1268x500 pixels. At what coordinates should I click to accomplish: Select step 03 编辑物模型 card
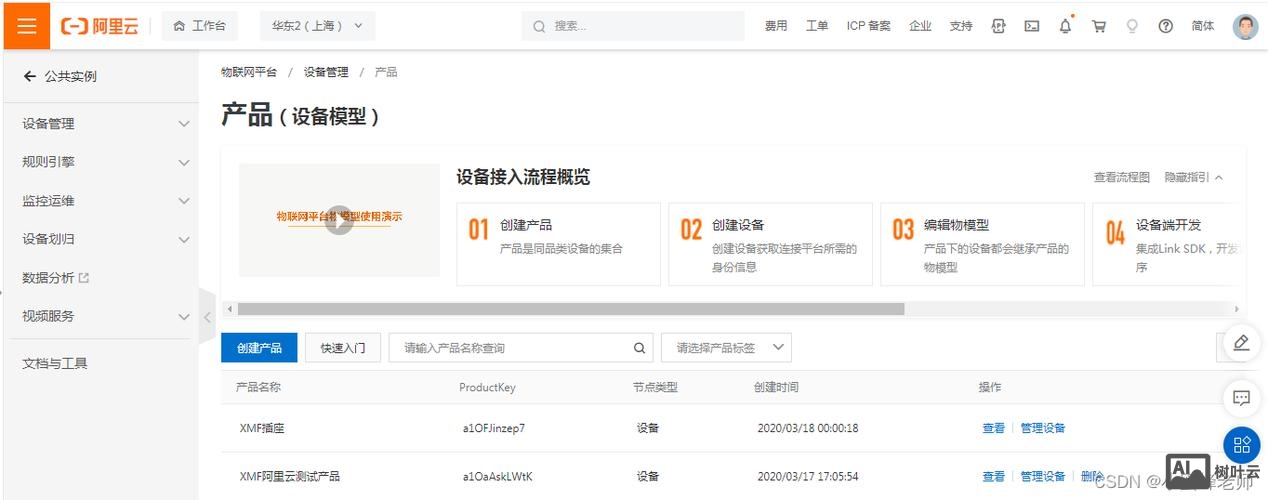tap(982, 244)
